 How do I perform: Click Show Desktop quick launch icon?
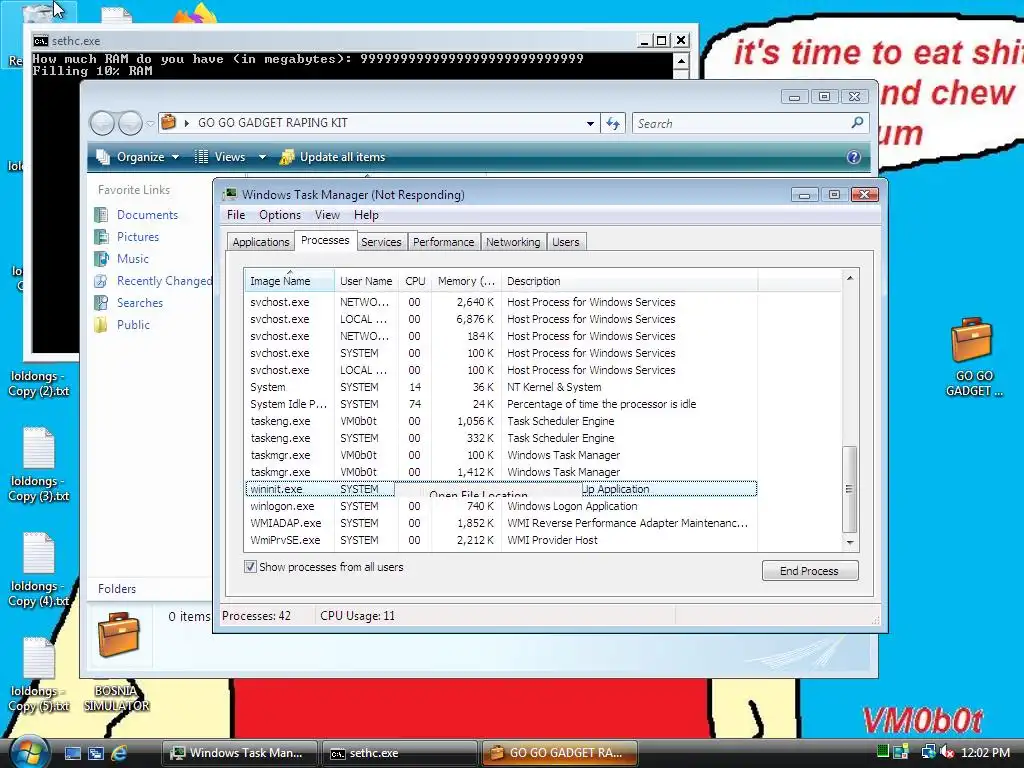(x=72, y=753)
